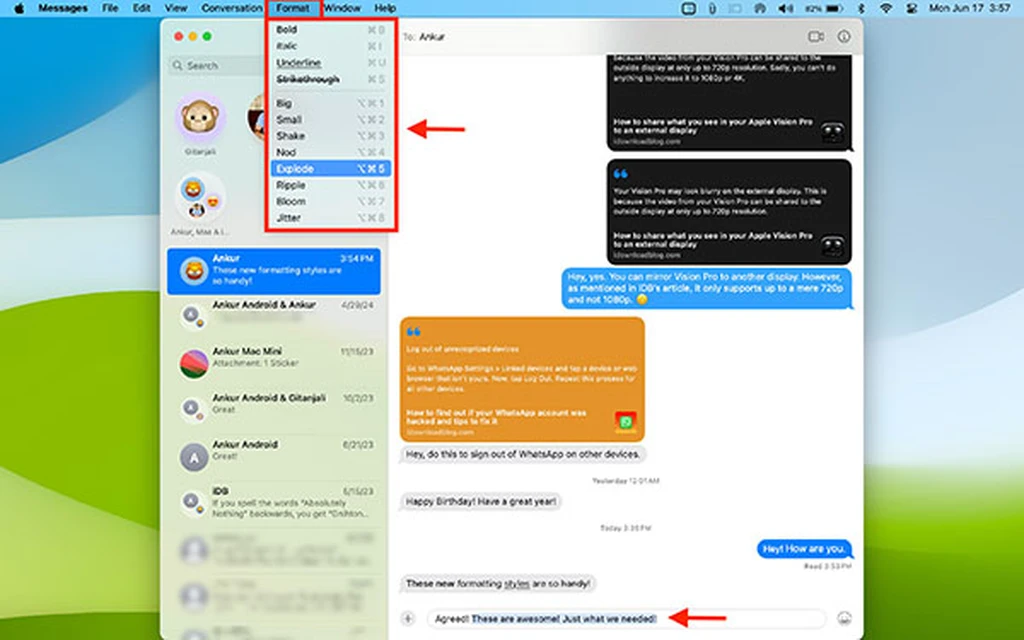The image size is (1024, 640).
Task: Click the 'Happy Birthday! Have a great year!' message
Action: [481, 502]
